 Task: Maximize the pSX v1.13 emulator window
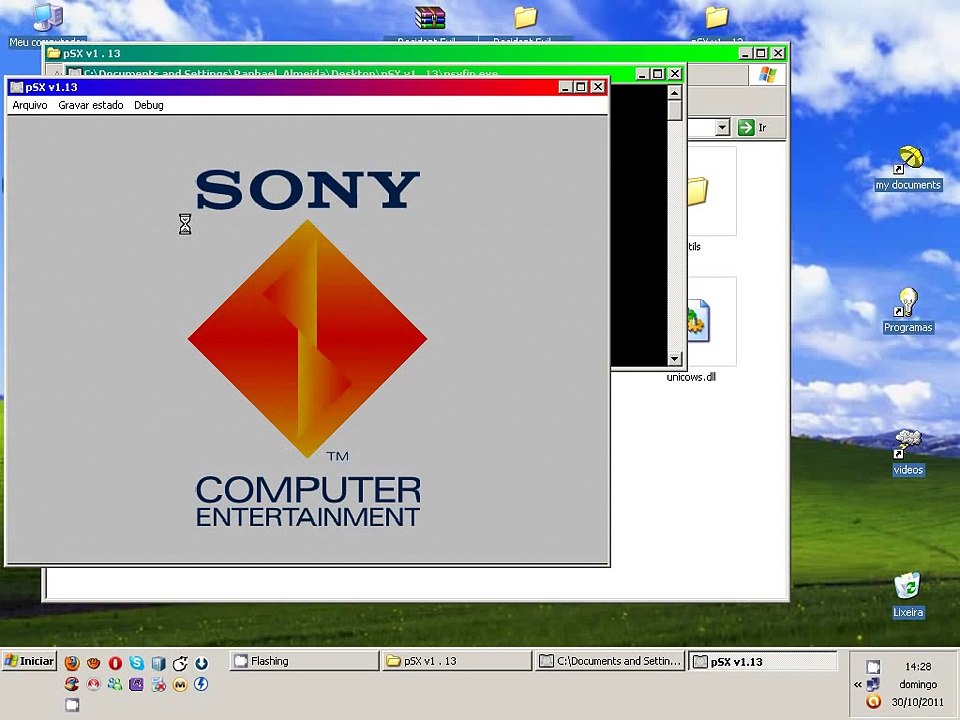click(581, 87)
